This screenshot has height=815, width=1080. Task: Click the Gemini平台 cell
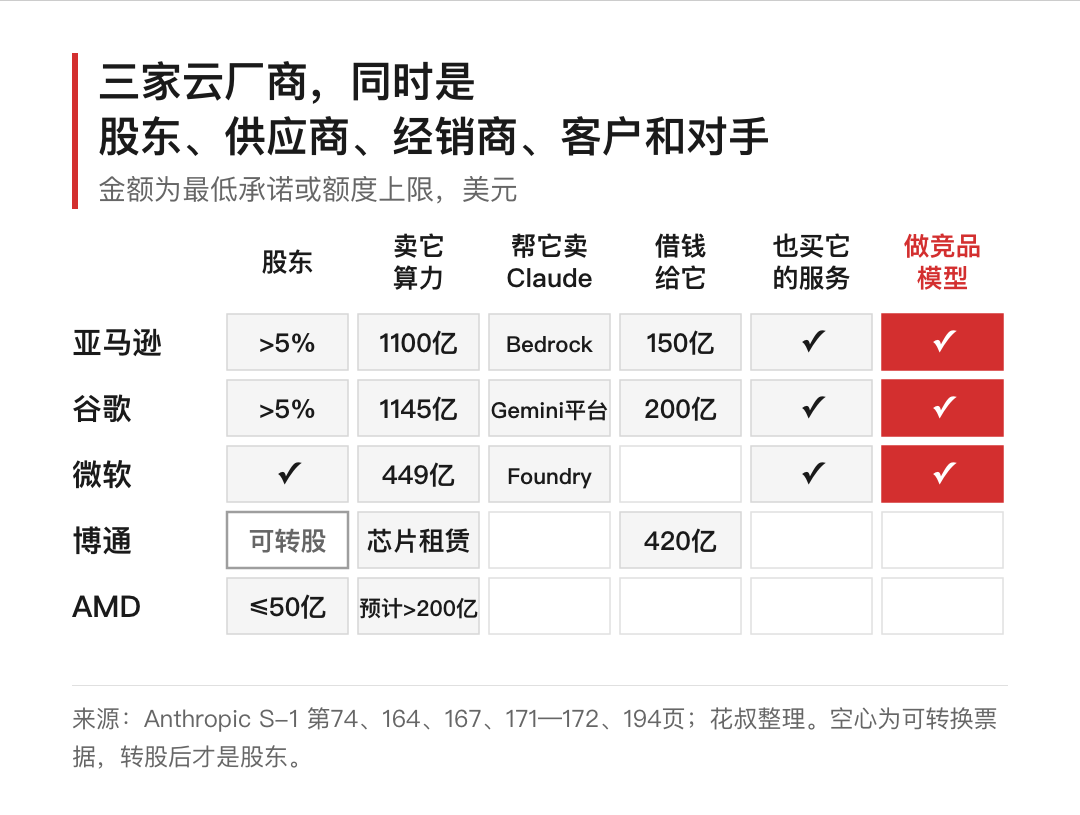549,408
